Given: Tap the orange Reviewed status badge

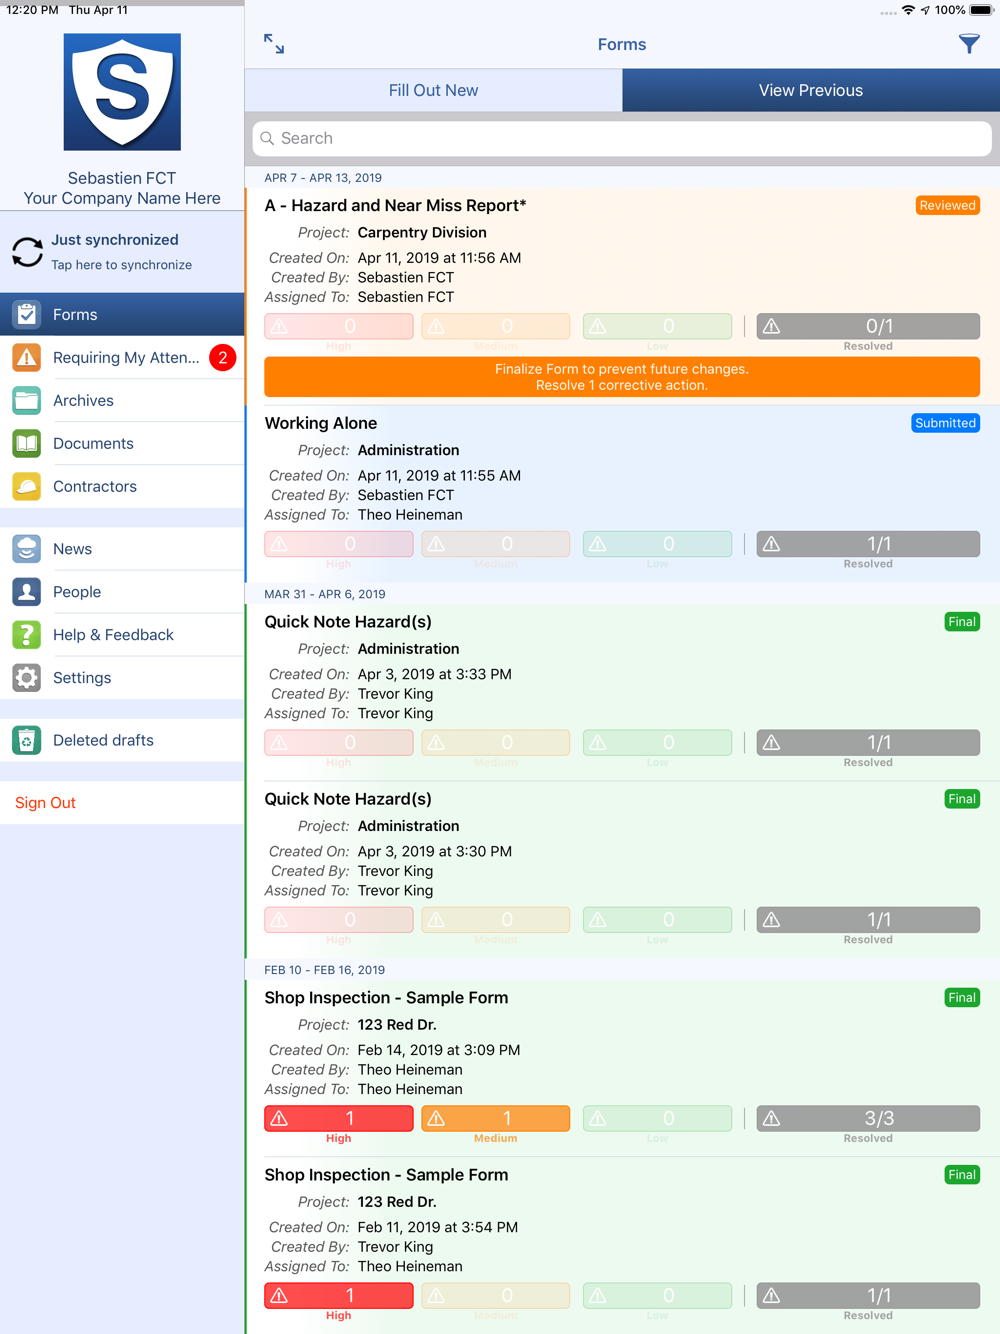Looking at the screenshot, I should [947, 205].
